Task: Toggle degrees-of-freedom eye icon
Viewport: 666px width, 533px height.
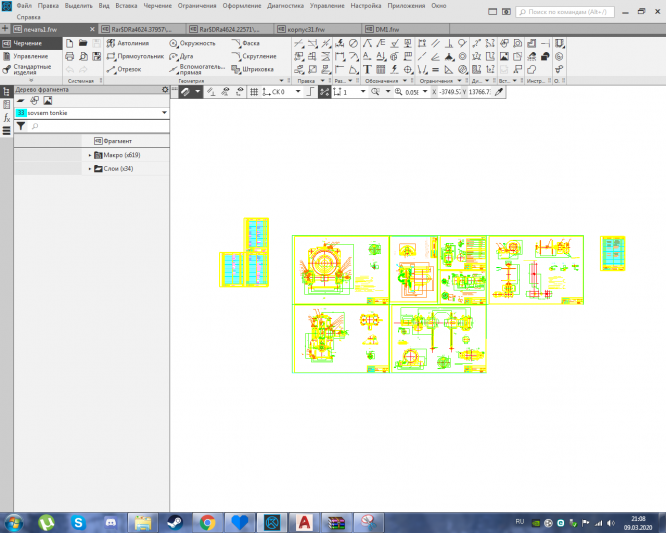Action: point(240,92)
